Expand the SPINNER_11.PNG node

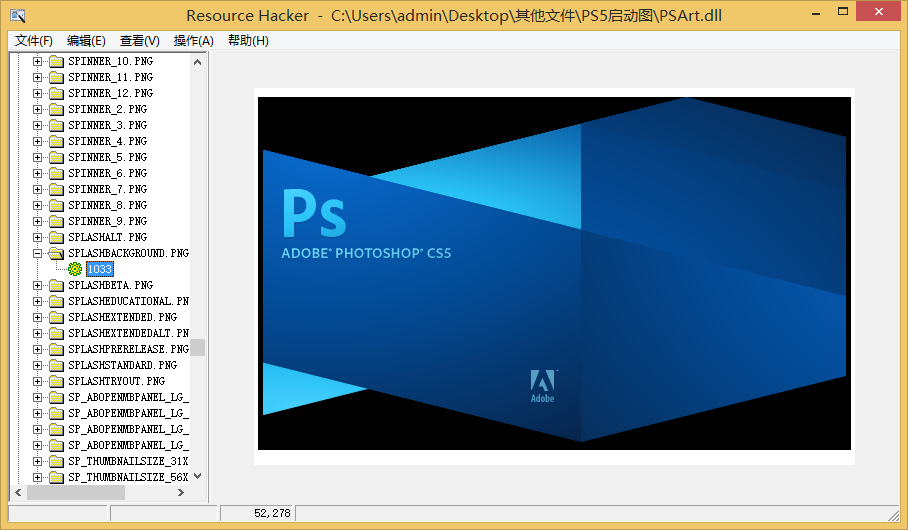tap(38, 77)
